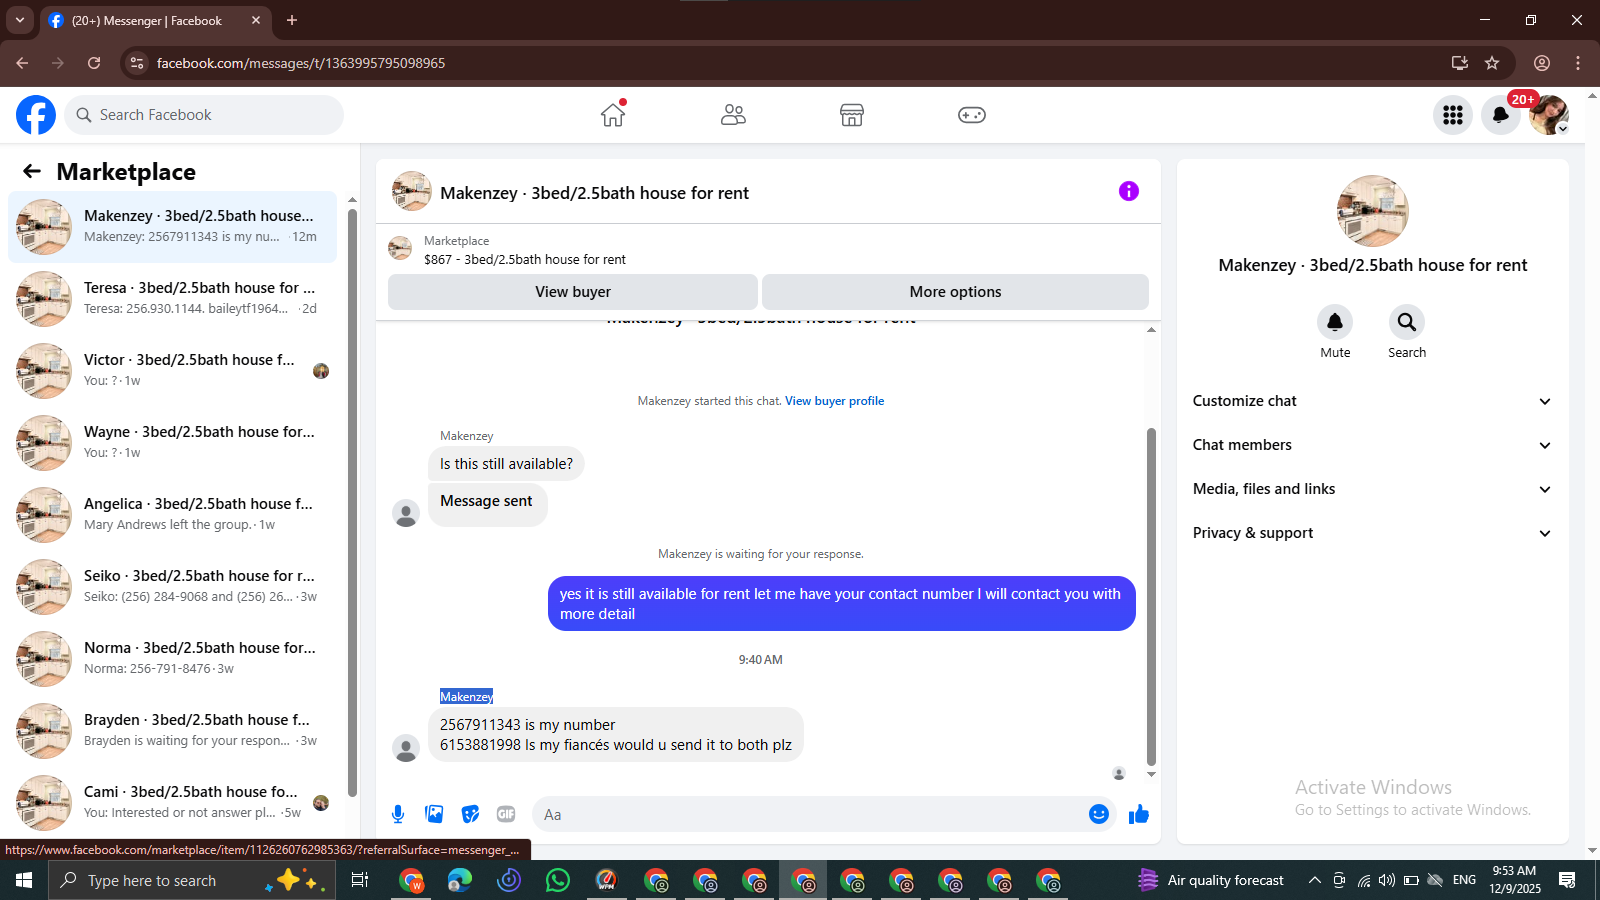Open View buyer profile link
This screenshot has height=900, width=1600.
tap(834, 401)
